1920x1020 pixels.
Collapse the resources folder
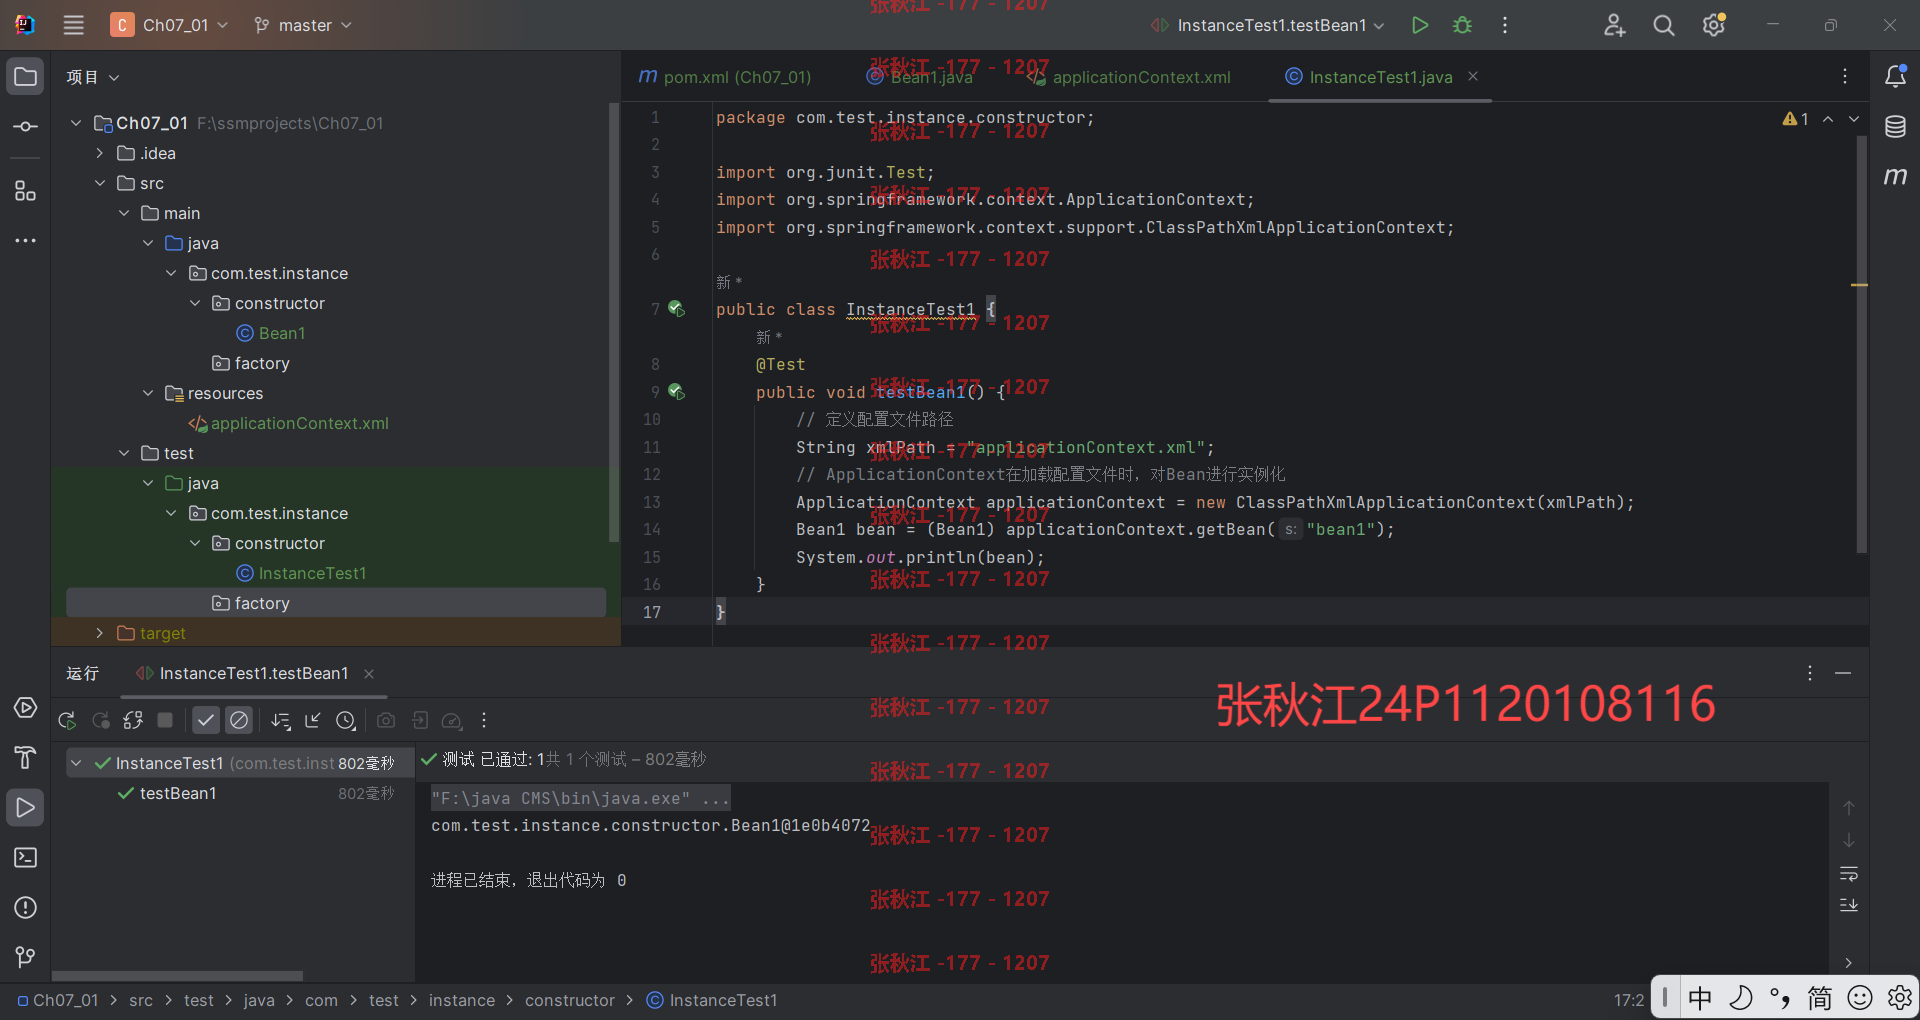coord(148,393)
